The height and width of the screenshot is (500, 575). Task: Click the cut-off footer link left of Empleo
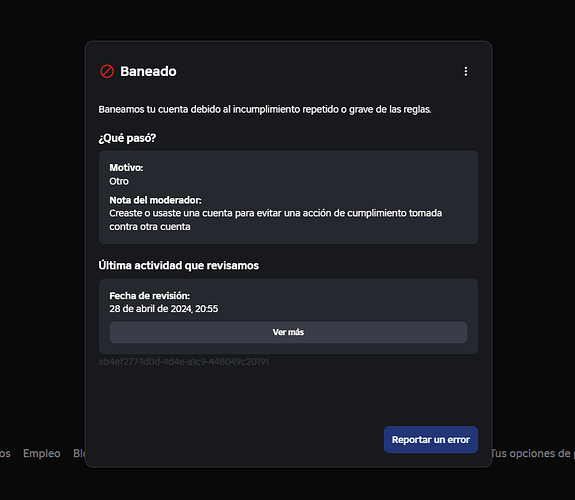pos(5,453)
